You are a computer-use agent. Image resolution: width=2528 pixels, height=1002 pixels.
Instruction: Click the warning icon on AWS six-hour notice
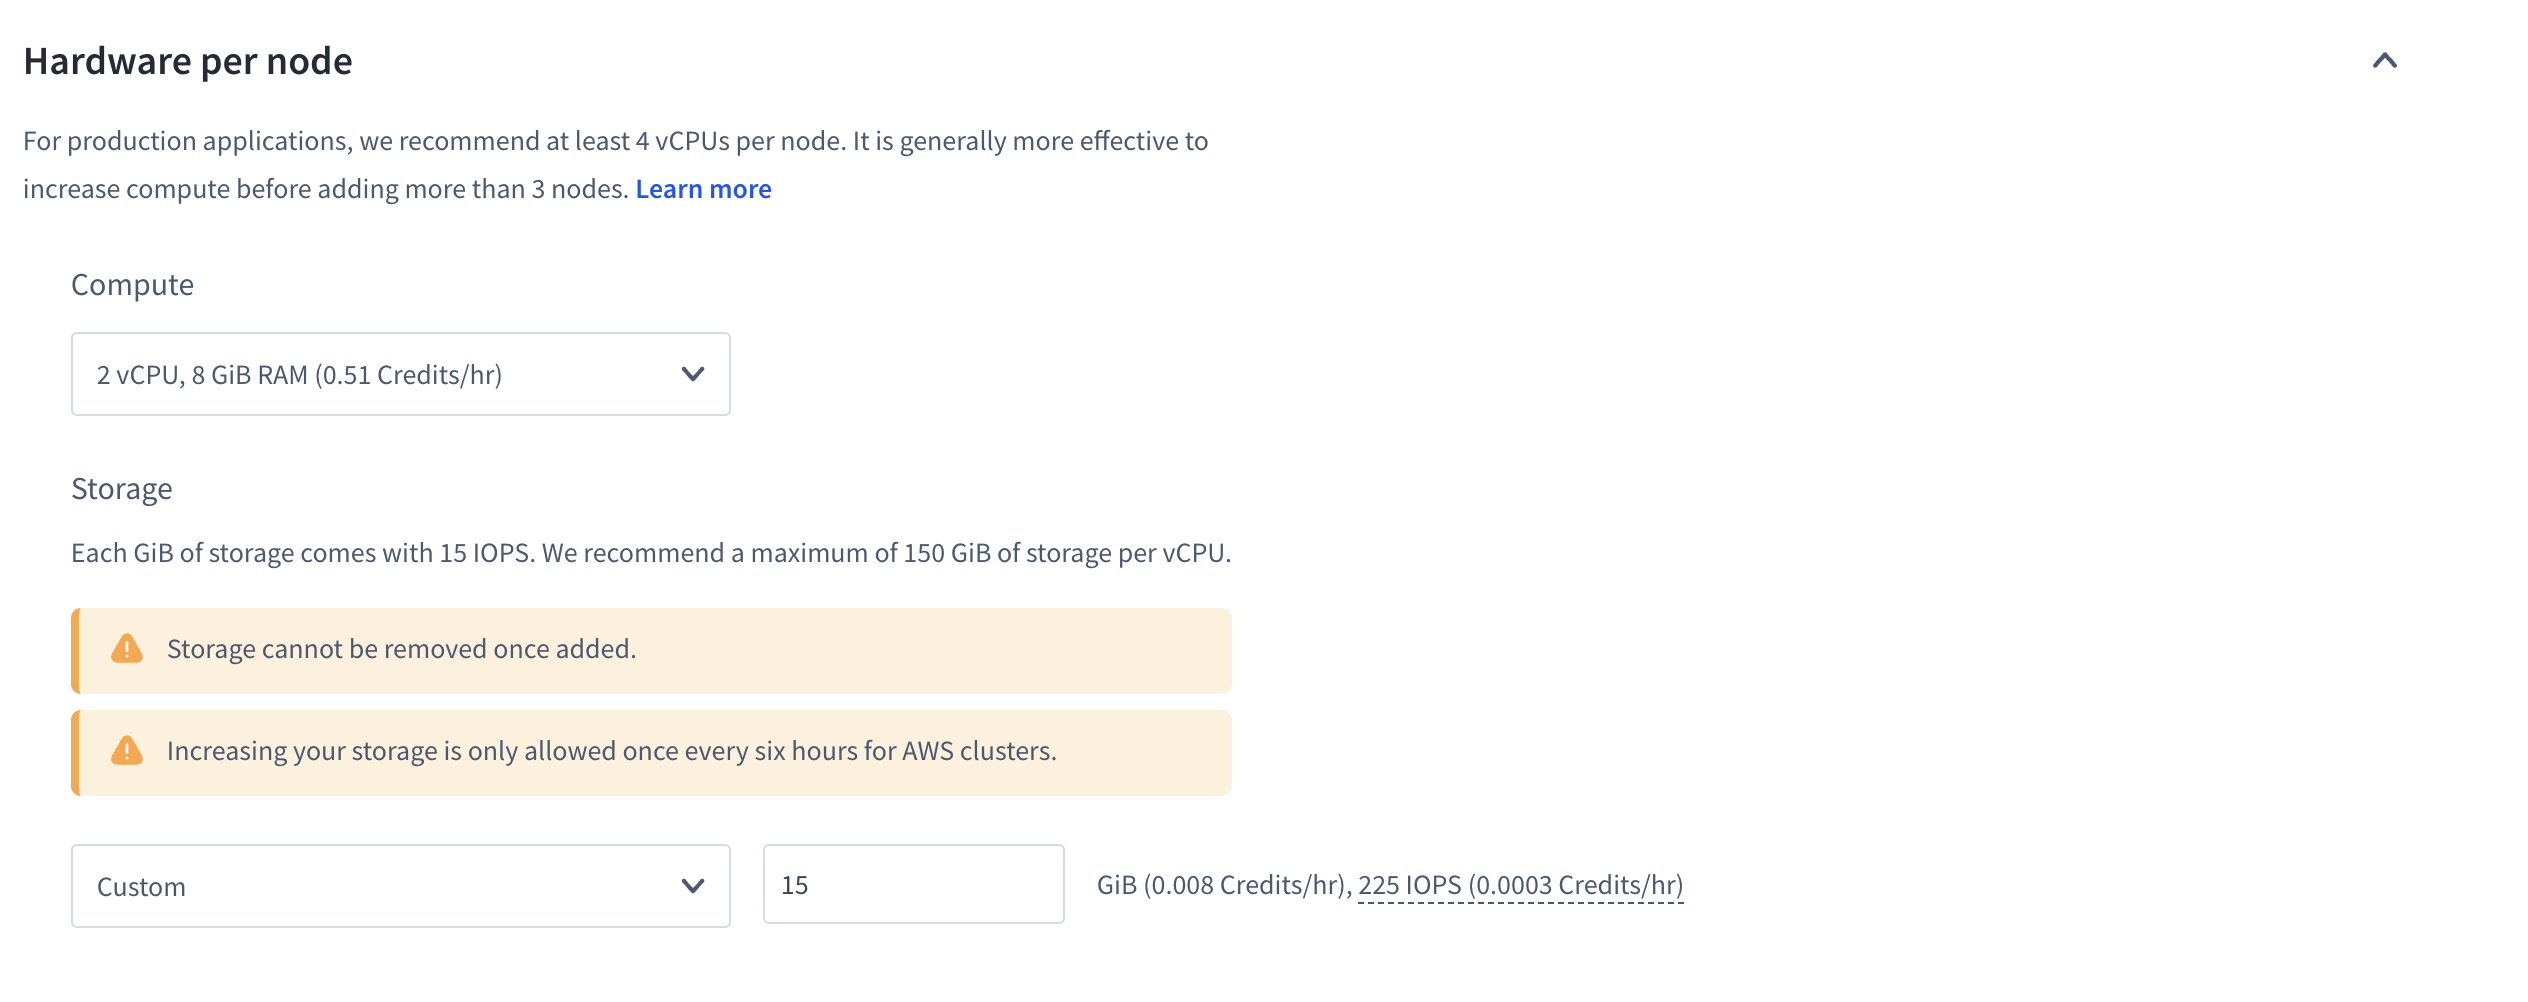tap(126, 751)
